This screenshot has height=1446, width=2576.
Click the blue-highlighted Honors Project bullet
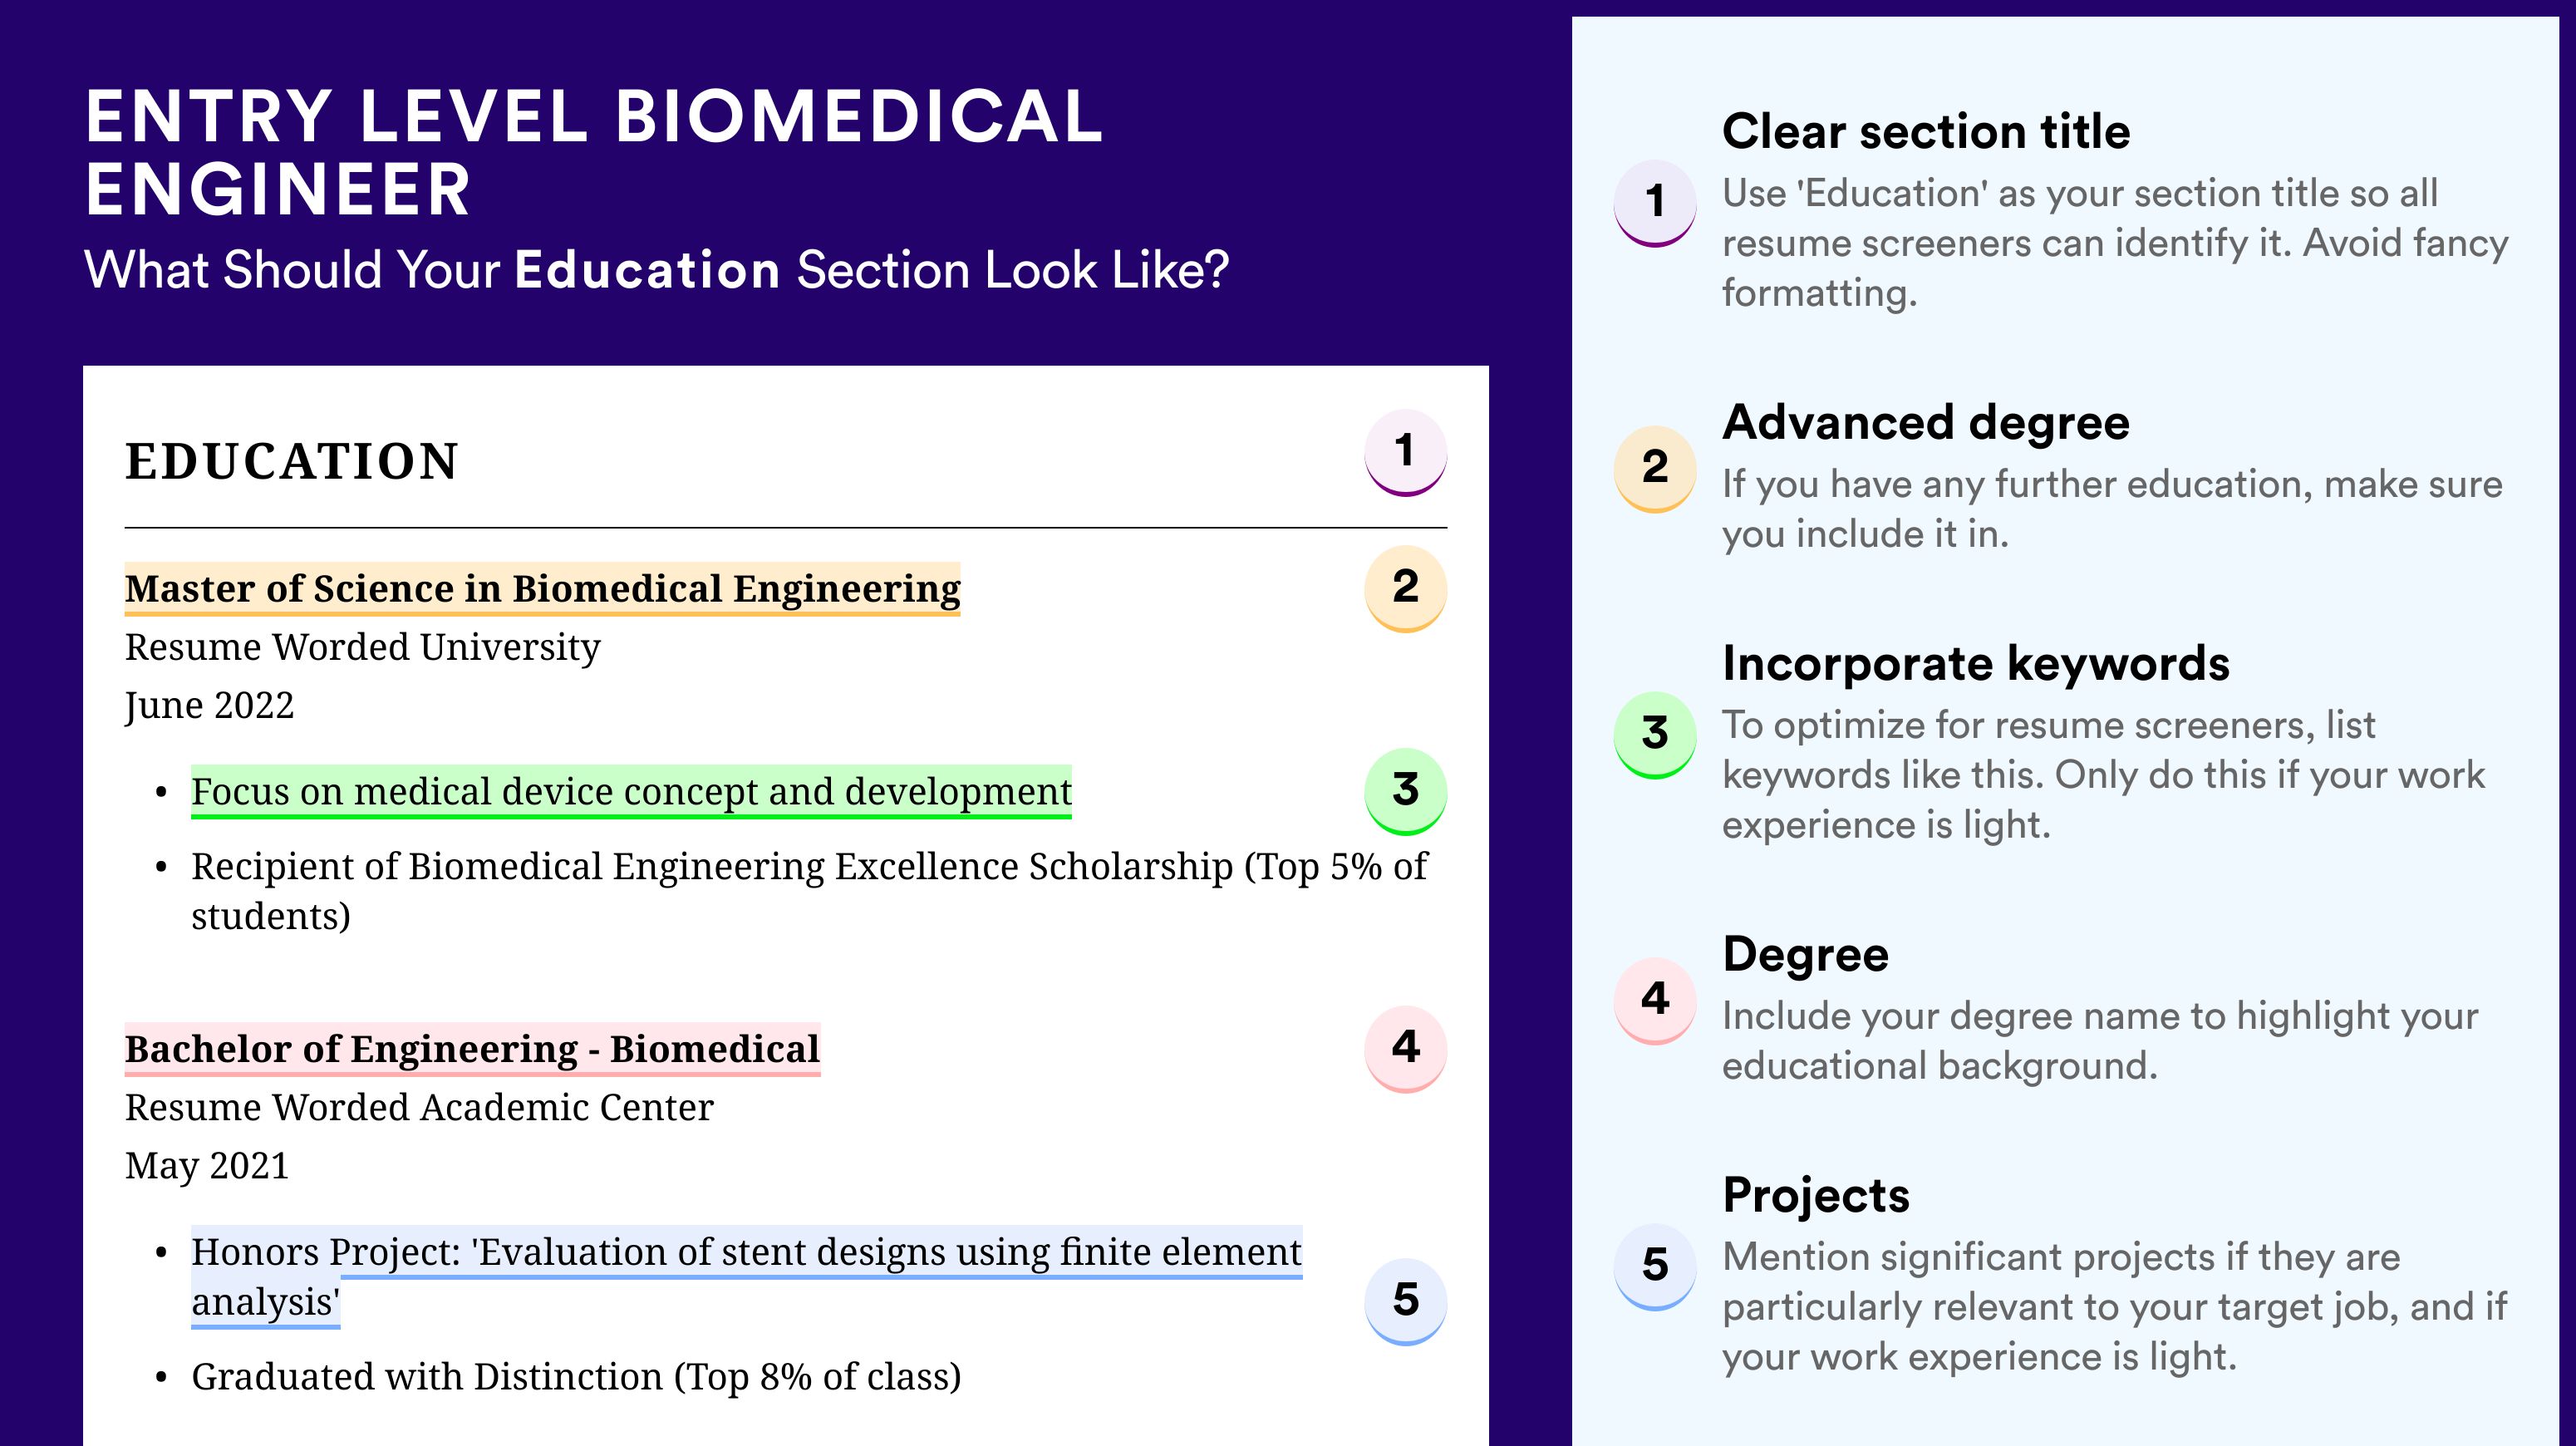[x=746, y=1277]
